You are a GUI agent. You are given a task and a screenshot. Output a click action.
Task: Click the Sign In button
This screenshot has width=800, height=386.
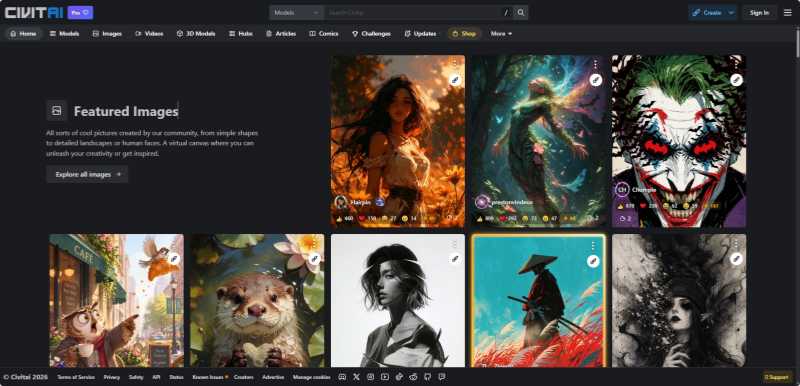[x=759, y=13]
